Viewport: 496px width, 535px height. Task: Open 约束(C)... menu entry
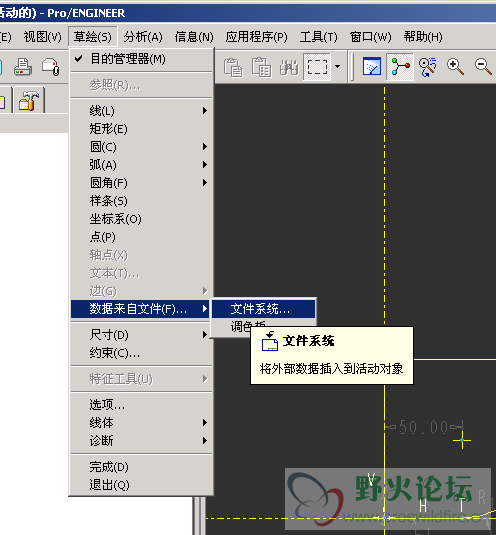[142, 353]
